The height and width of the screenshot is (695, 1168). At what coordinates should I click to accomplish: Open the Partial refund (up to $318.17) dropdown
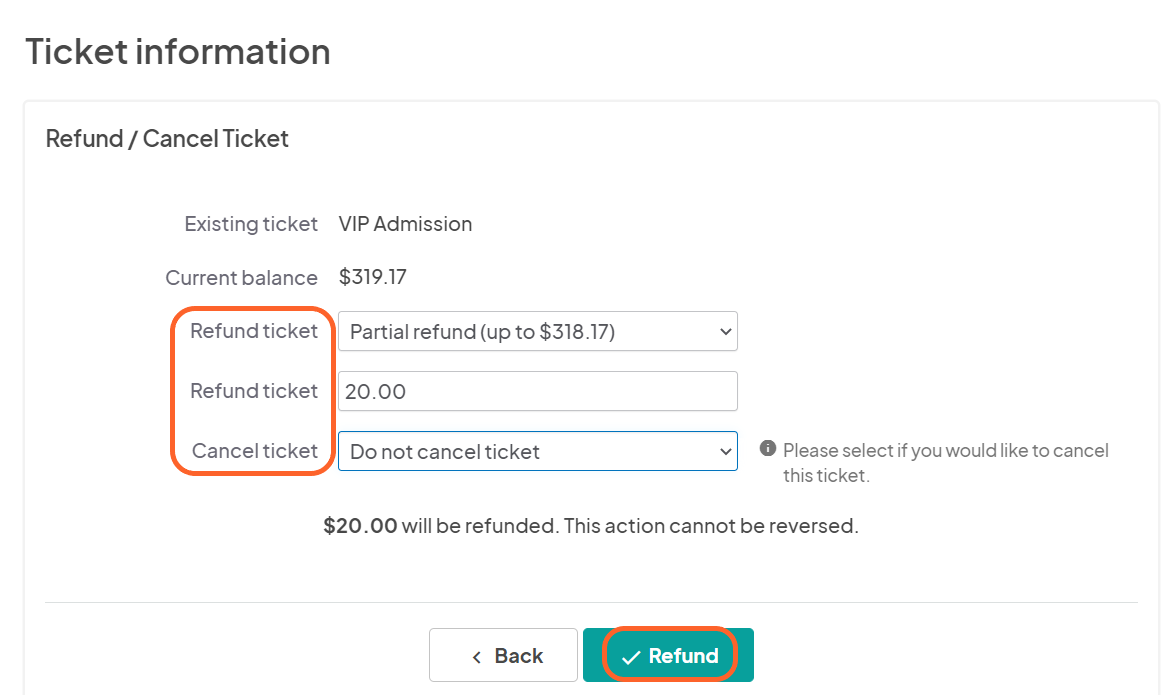click(537, 331)
